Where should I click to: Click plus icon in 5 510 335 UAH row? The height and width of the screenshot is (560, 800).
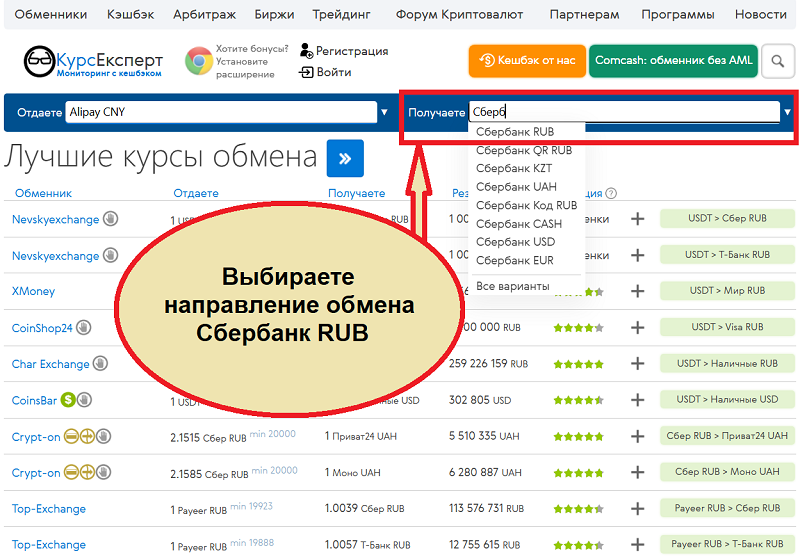point(637,436)
